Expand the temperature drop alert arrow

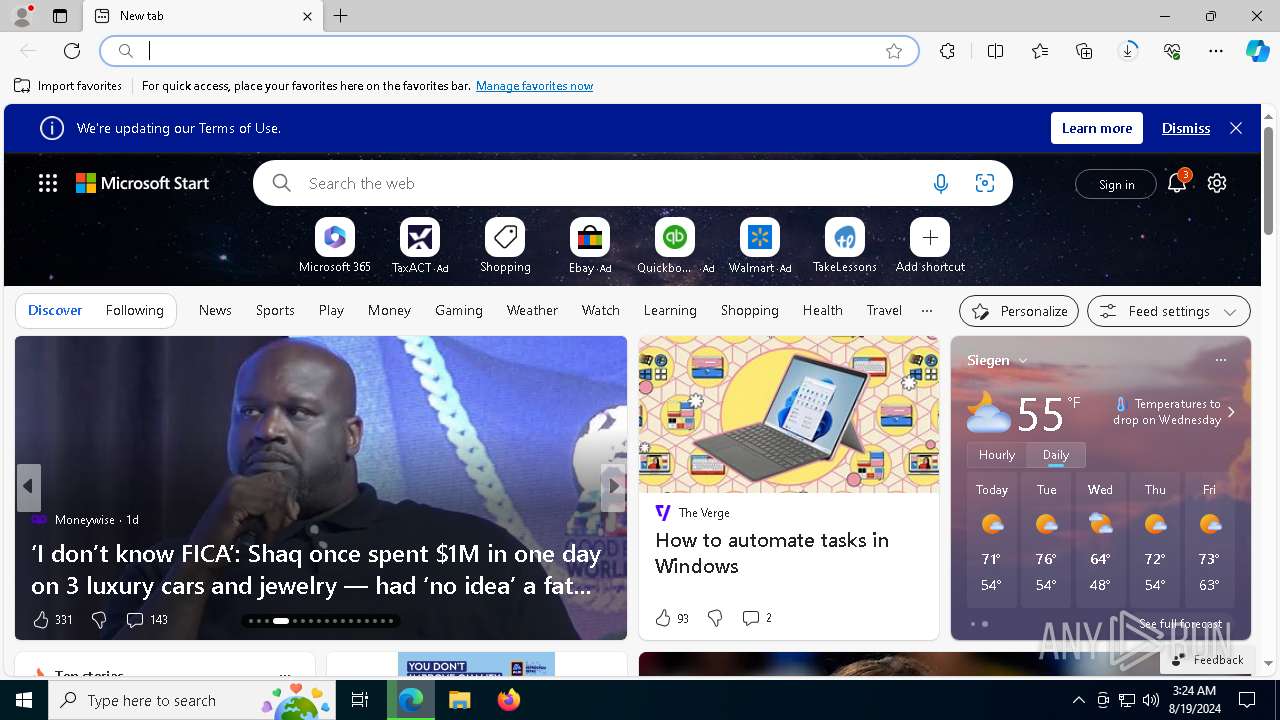pyautogui.click(x=1231, y=412)
